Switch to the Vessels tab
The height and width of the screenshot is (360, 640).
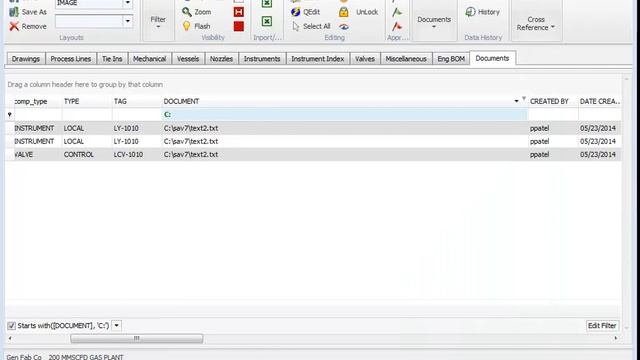(188, 59)
